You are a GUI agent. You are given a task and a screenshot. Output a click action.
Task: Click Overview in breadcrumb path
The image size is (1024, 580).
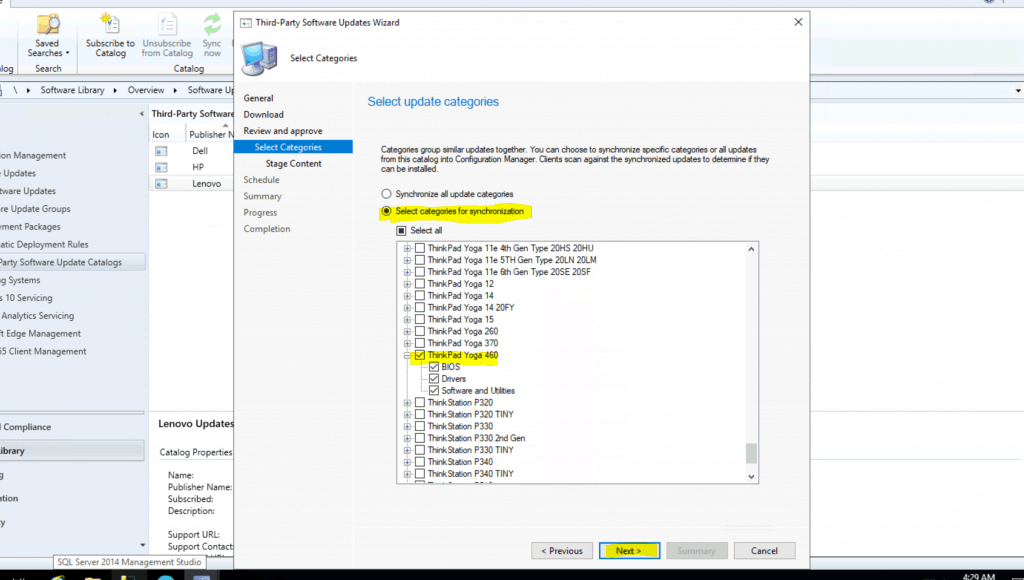pyautogui.click(x=146, y=90)
